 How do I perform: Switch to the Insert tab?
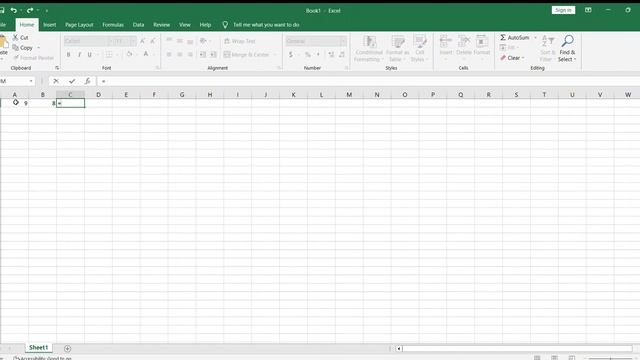(50, 25)
